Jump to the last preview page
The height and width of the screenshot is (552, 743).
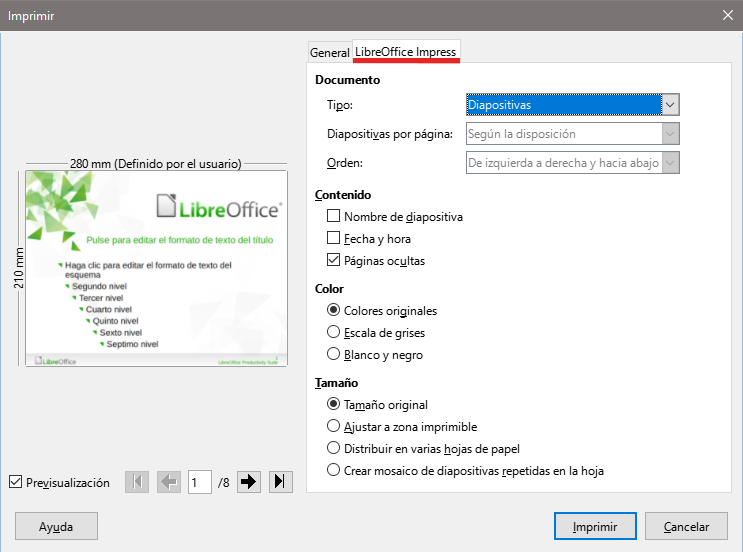pyautogui.click(x=281, y=482)
